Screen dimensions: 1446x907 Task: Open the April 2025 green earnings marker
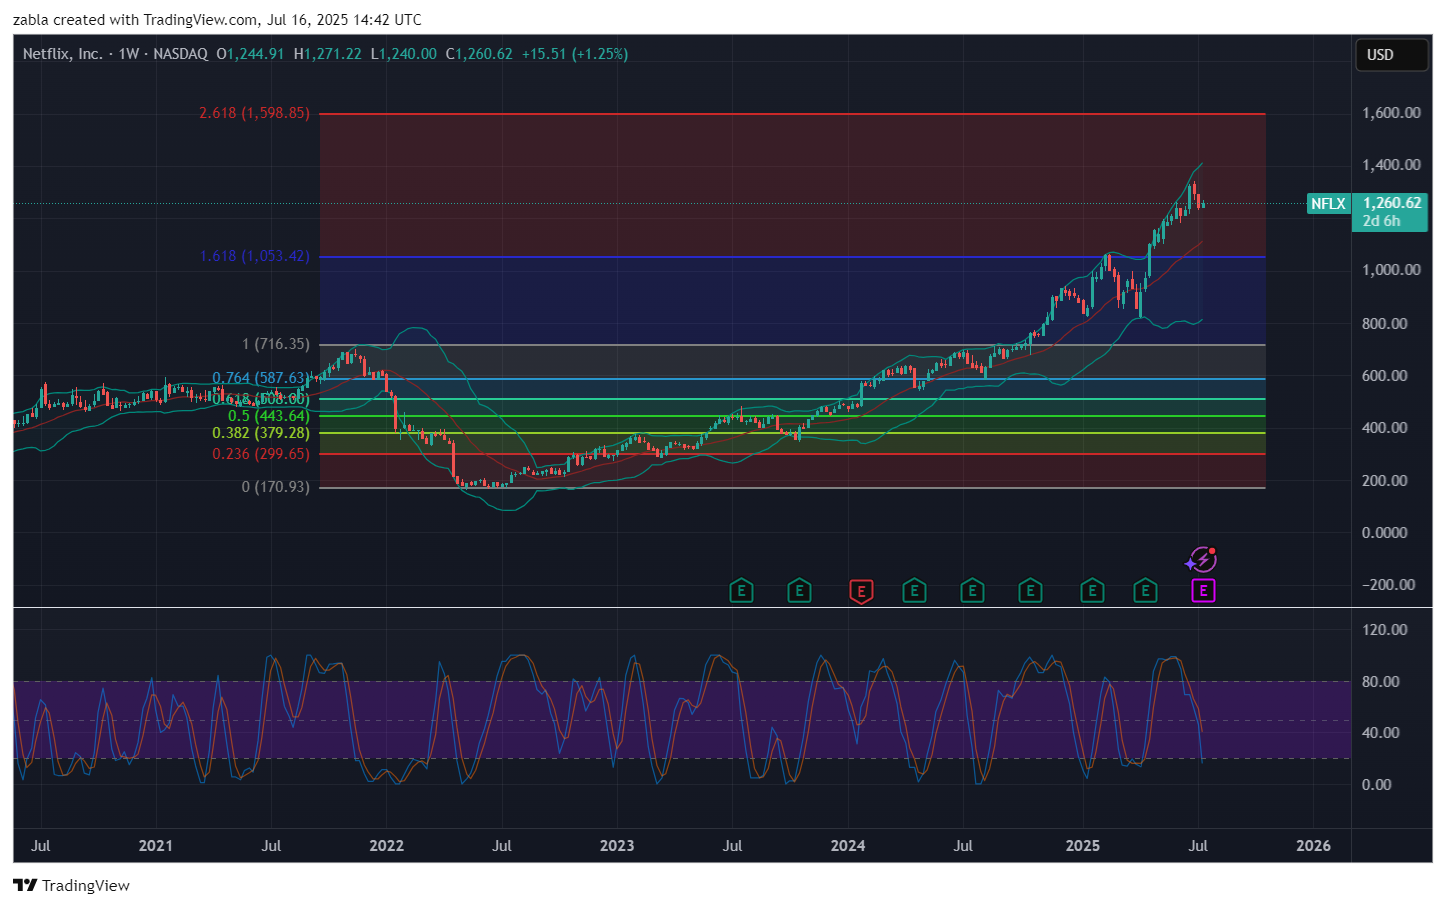coord(1145,591)
